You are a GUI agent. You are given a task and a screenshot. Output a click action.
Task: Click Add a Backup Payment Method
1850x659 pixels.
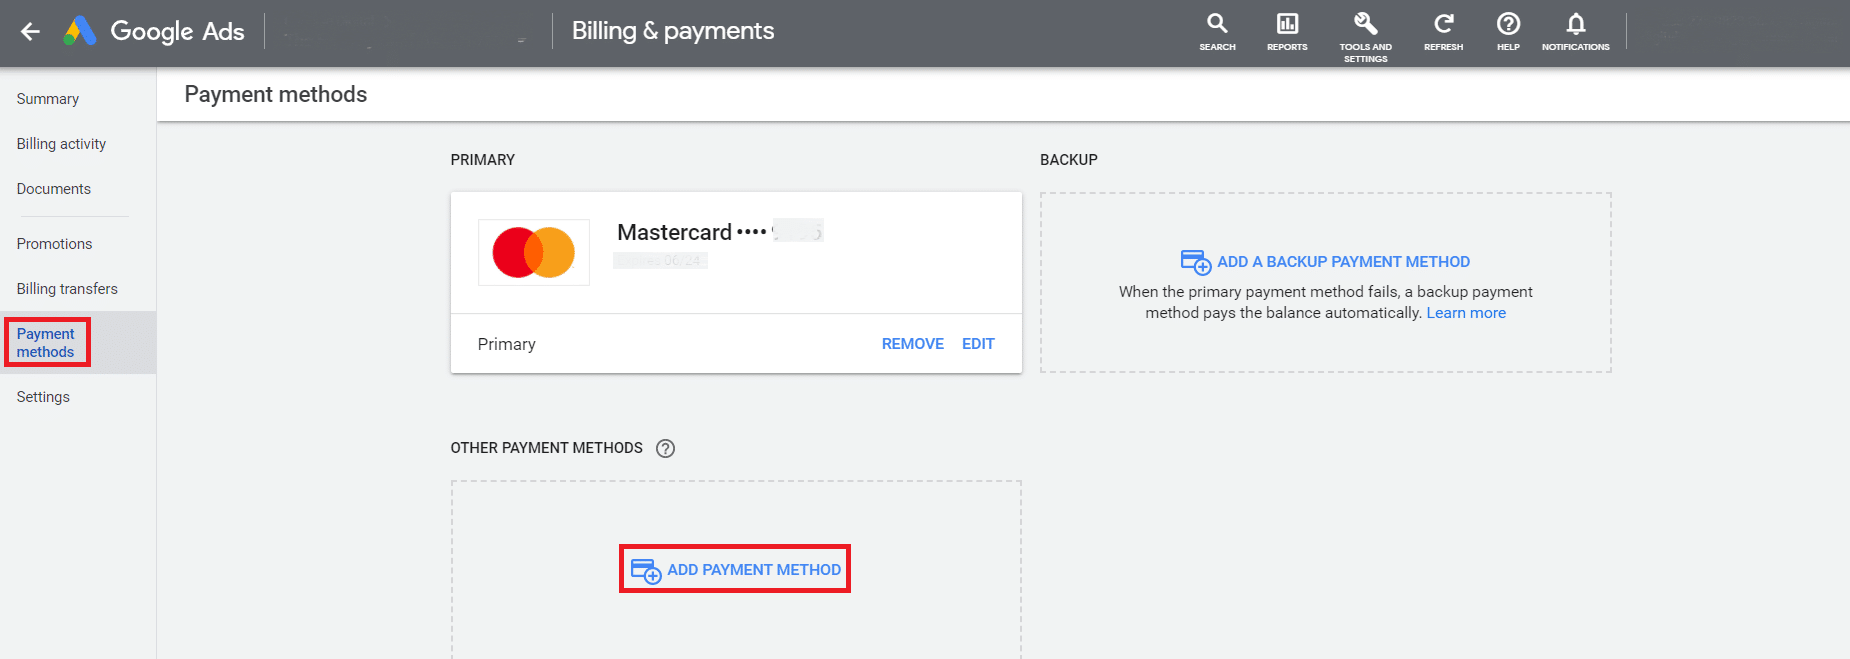click(x=1342, y=262)
